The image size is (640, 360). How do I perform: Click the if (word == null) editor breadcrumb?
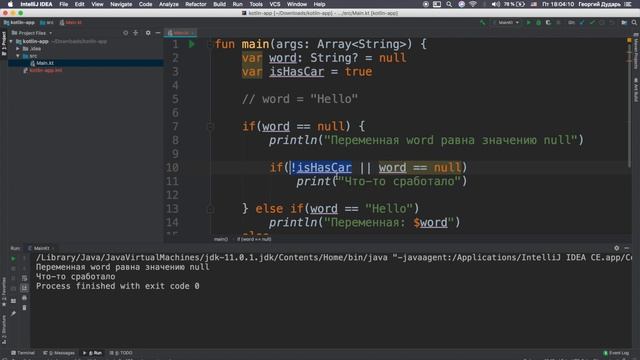tap(254, 239)
